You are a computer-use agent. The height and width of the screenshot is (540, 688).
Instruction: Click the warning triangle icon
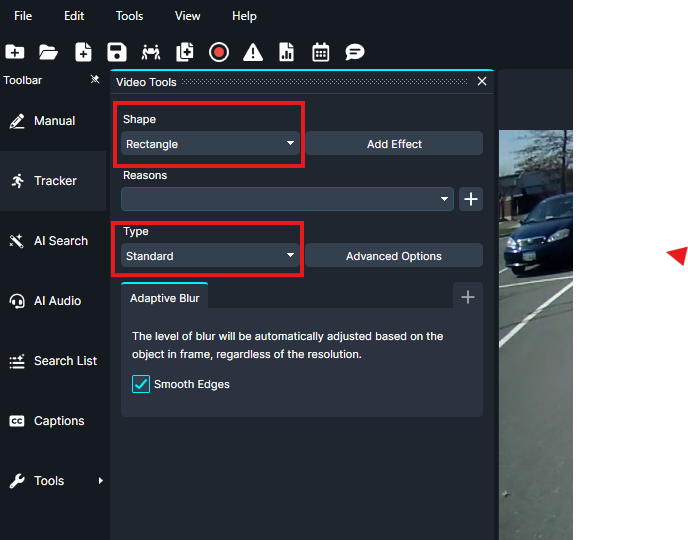(x=253, y=52)
